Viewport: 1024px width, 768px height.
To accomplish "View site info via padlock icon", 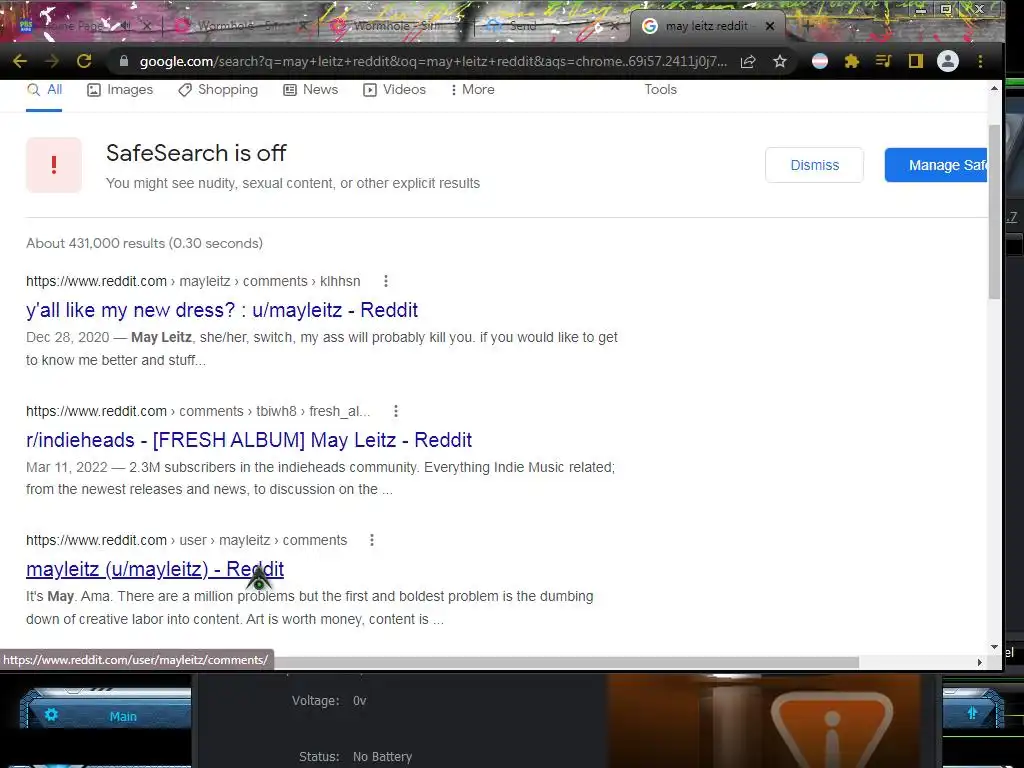I will pos(123,61).
